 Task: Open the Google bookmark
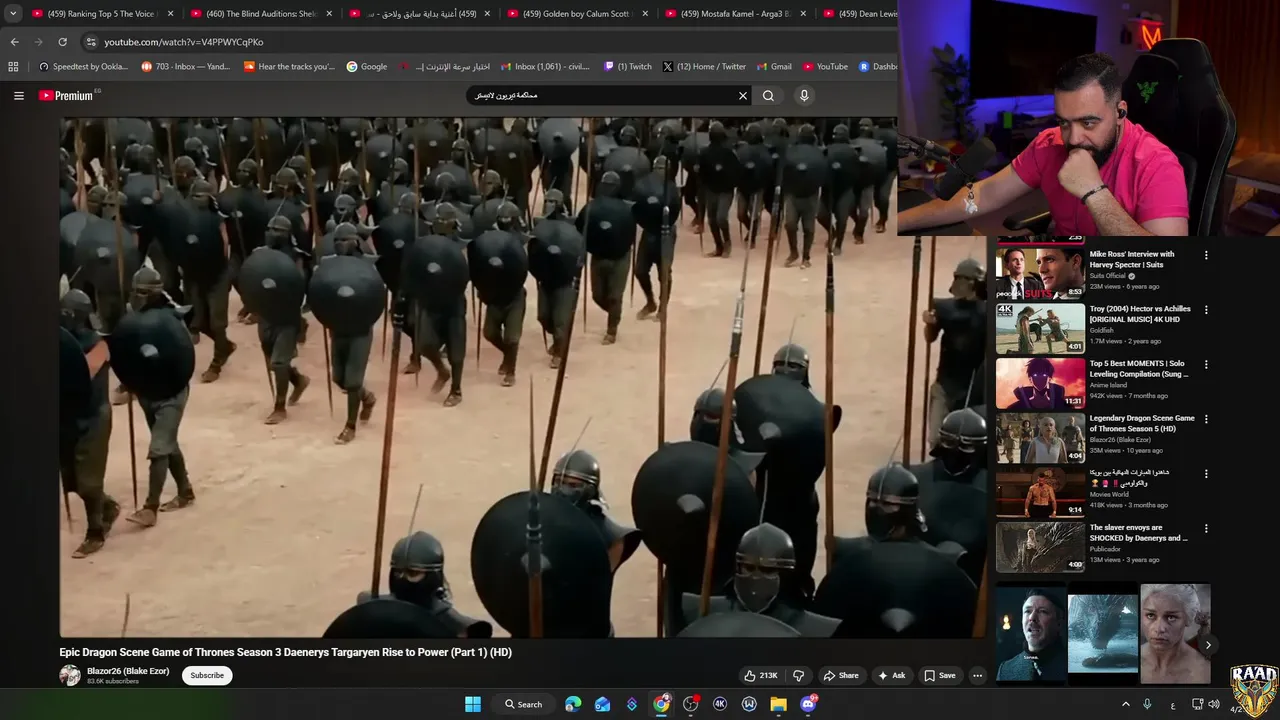click(x=367, y=67)
